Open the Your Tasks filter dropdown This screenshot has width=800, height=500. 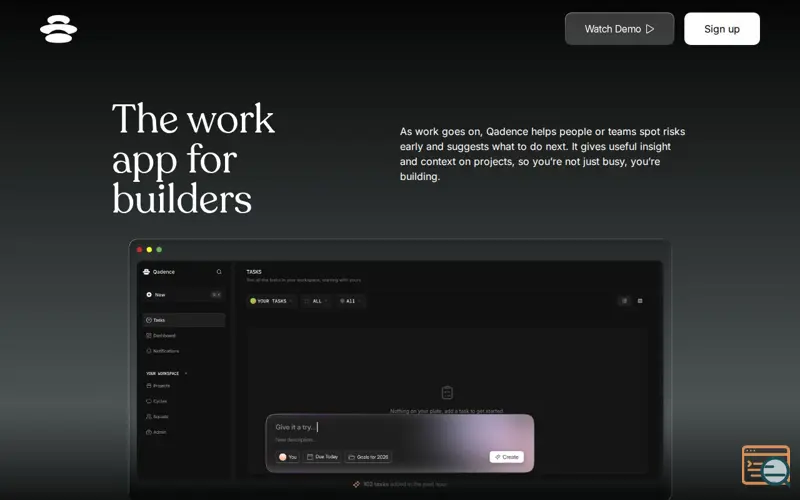[271, 301]
